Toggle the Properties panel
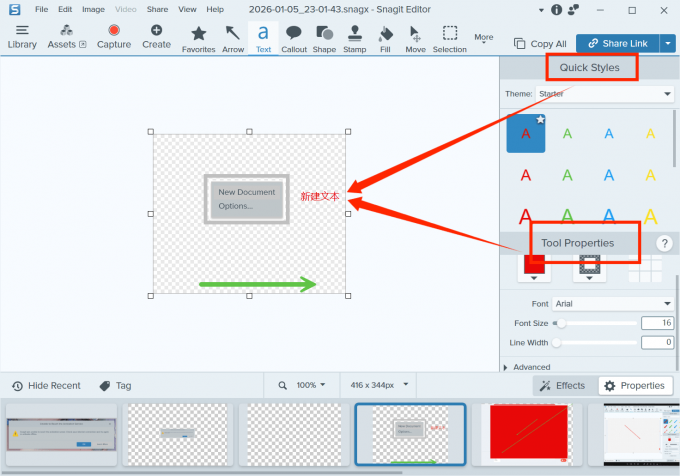Viewport: 680px width, 476px height. coord(634,385)
